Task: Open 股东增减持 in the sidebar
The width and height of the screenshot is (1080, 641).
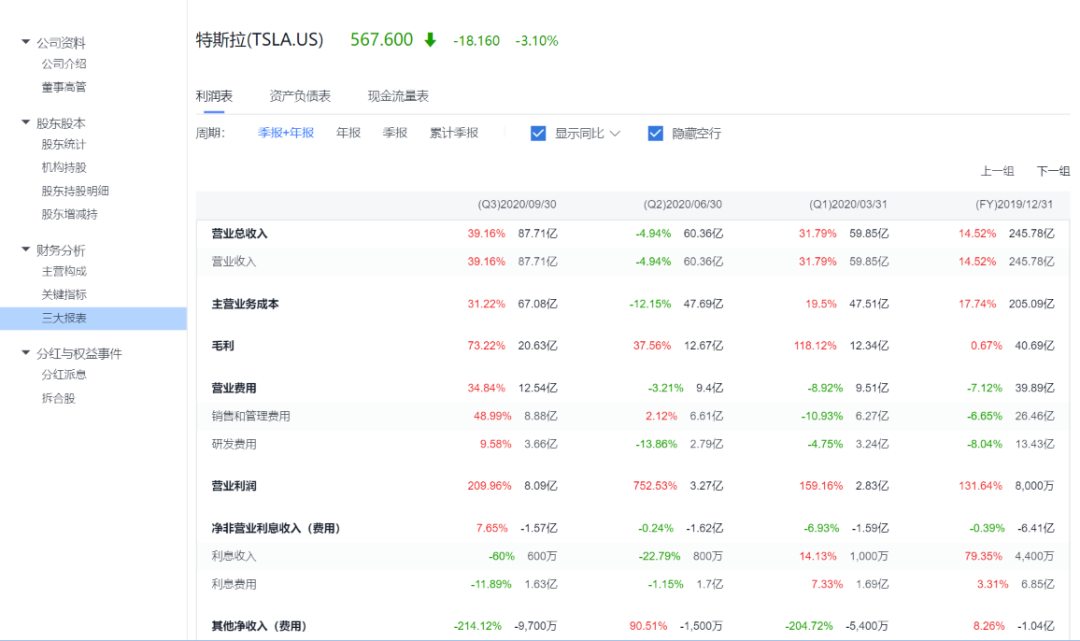Action: (x=70, y=214)
